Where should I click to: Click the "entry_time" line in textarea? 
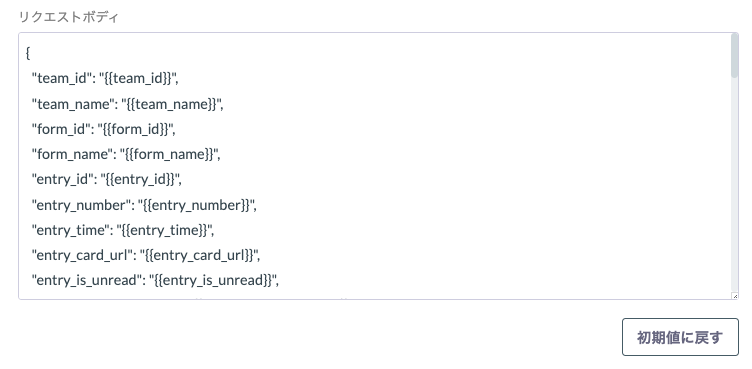(123, 230)
